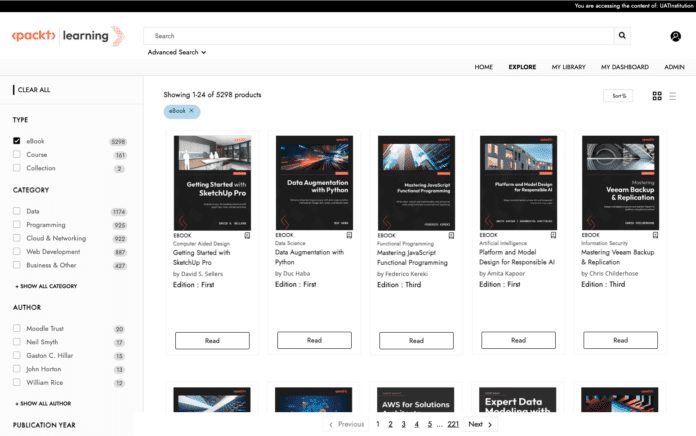Click Clear All filters
The width and height of the screenshot is (696, 436).
[34, 90]
